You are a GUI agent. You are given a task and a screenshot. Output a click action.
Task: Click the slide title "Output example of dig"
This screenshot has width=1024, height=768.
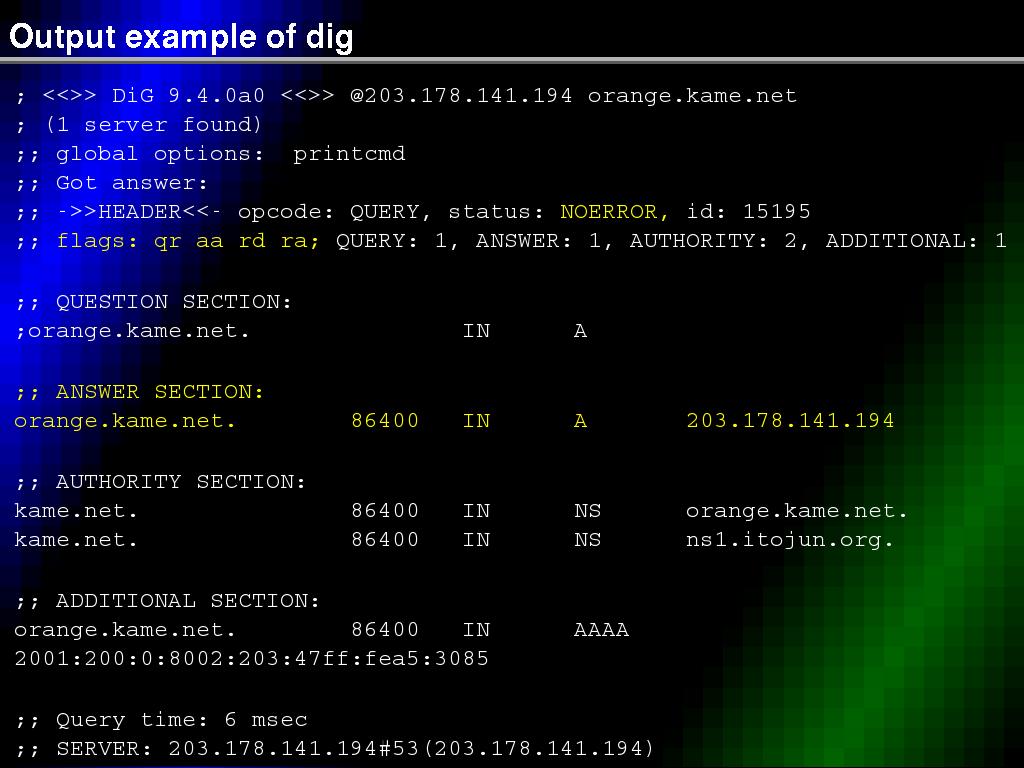click(181, 37)
